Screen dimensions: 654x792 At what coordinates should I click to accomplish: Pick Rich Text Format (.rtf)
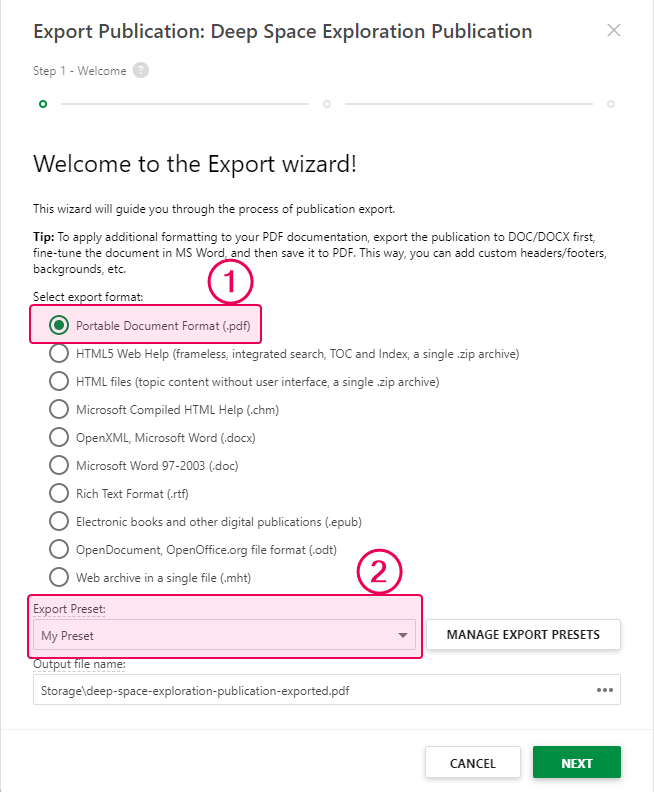click(x=60, y=493)
